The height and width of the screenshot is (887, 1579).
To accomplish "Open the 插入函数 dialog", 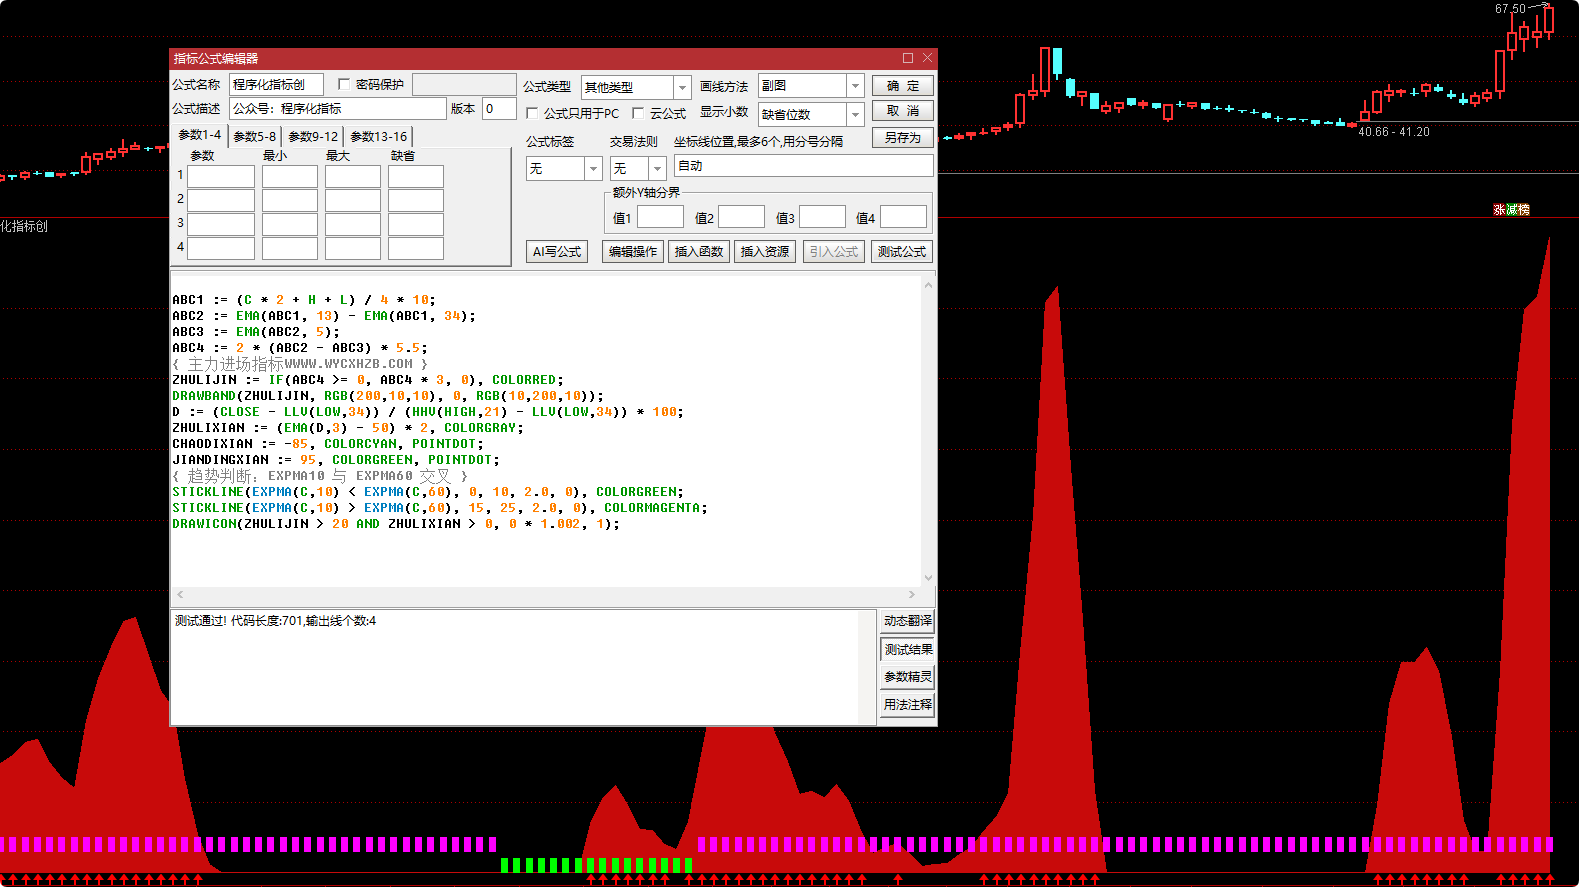I will pos(698,252).
